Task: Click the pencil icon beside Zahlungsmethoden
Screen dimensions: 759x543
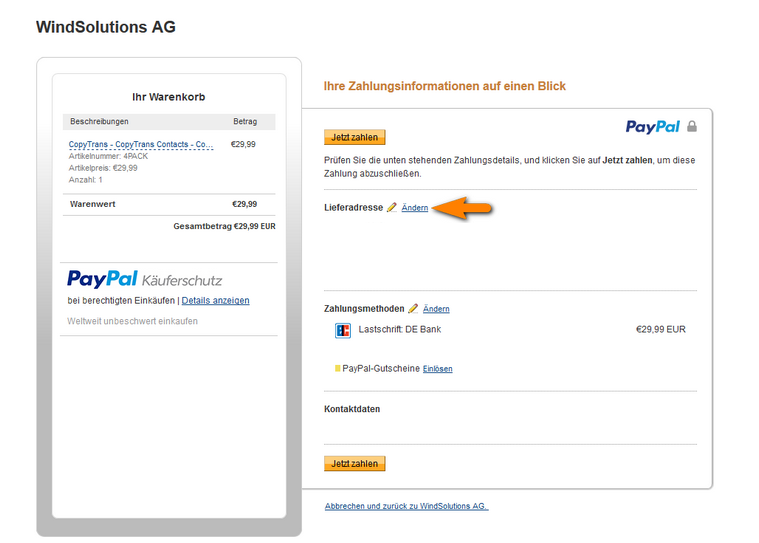Action: point(413,308)
